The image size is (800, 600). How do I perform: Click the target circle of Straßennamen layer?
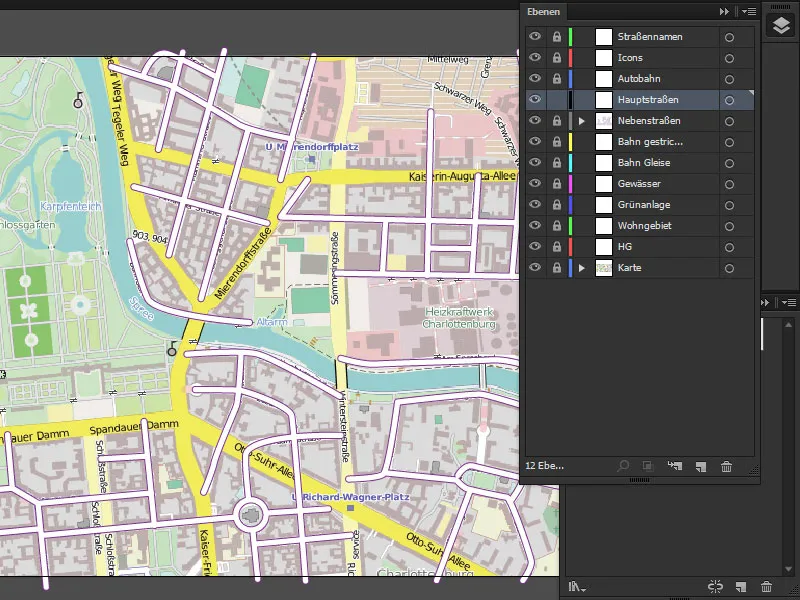tap(730, 37)
